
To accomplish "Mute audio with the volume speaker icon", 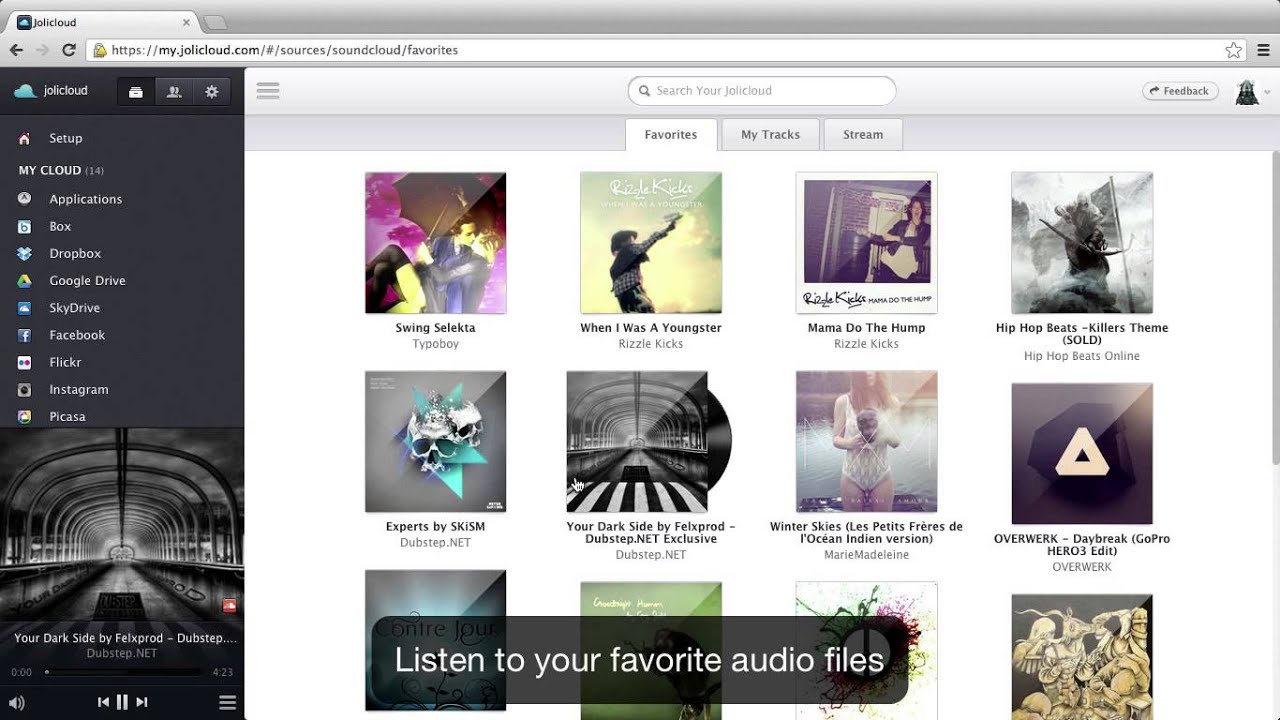I will tap(17, 703).
